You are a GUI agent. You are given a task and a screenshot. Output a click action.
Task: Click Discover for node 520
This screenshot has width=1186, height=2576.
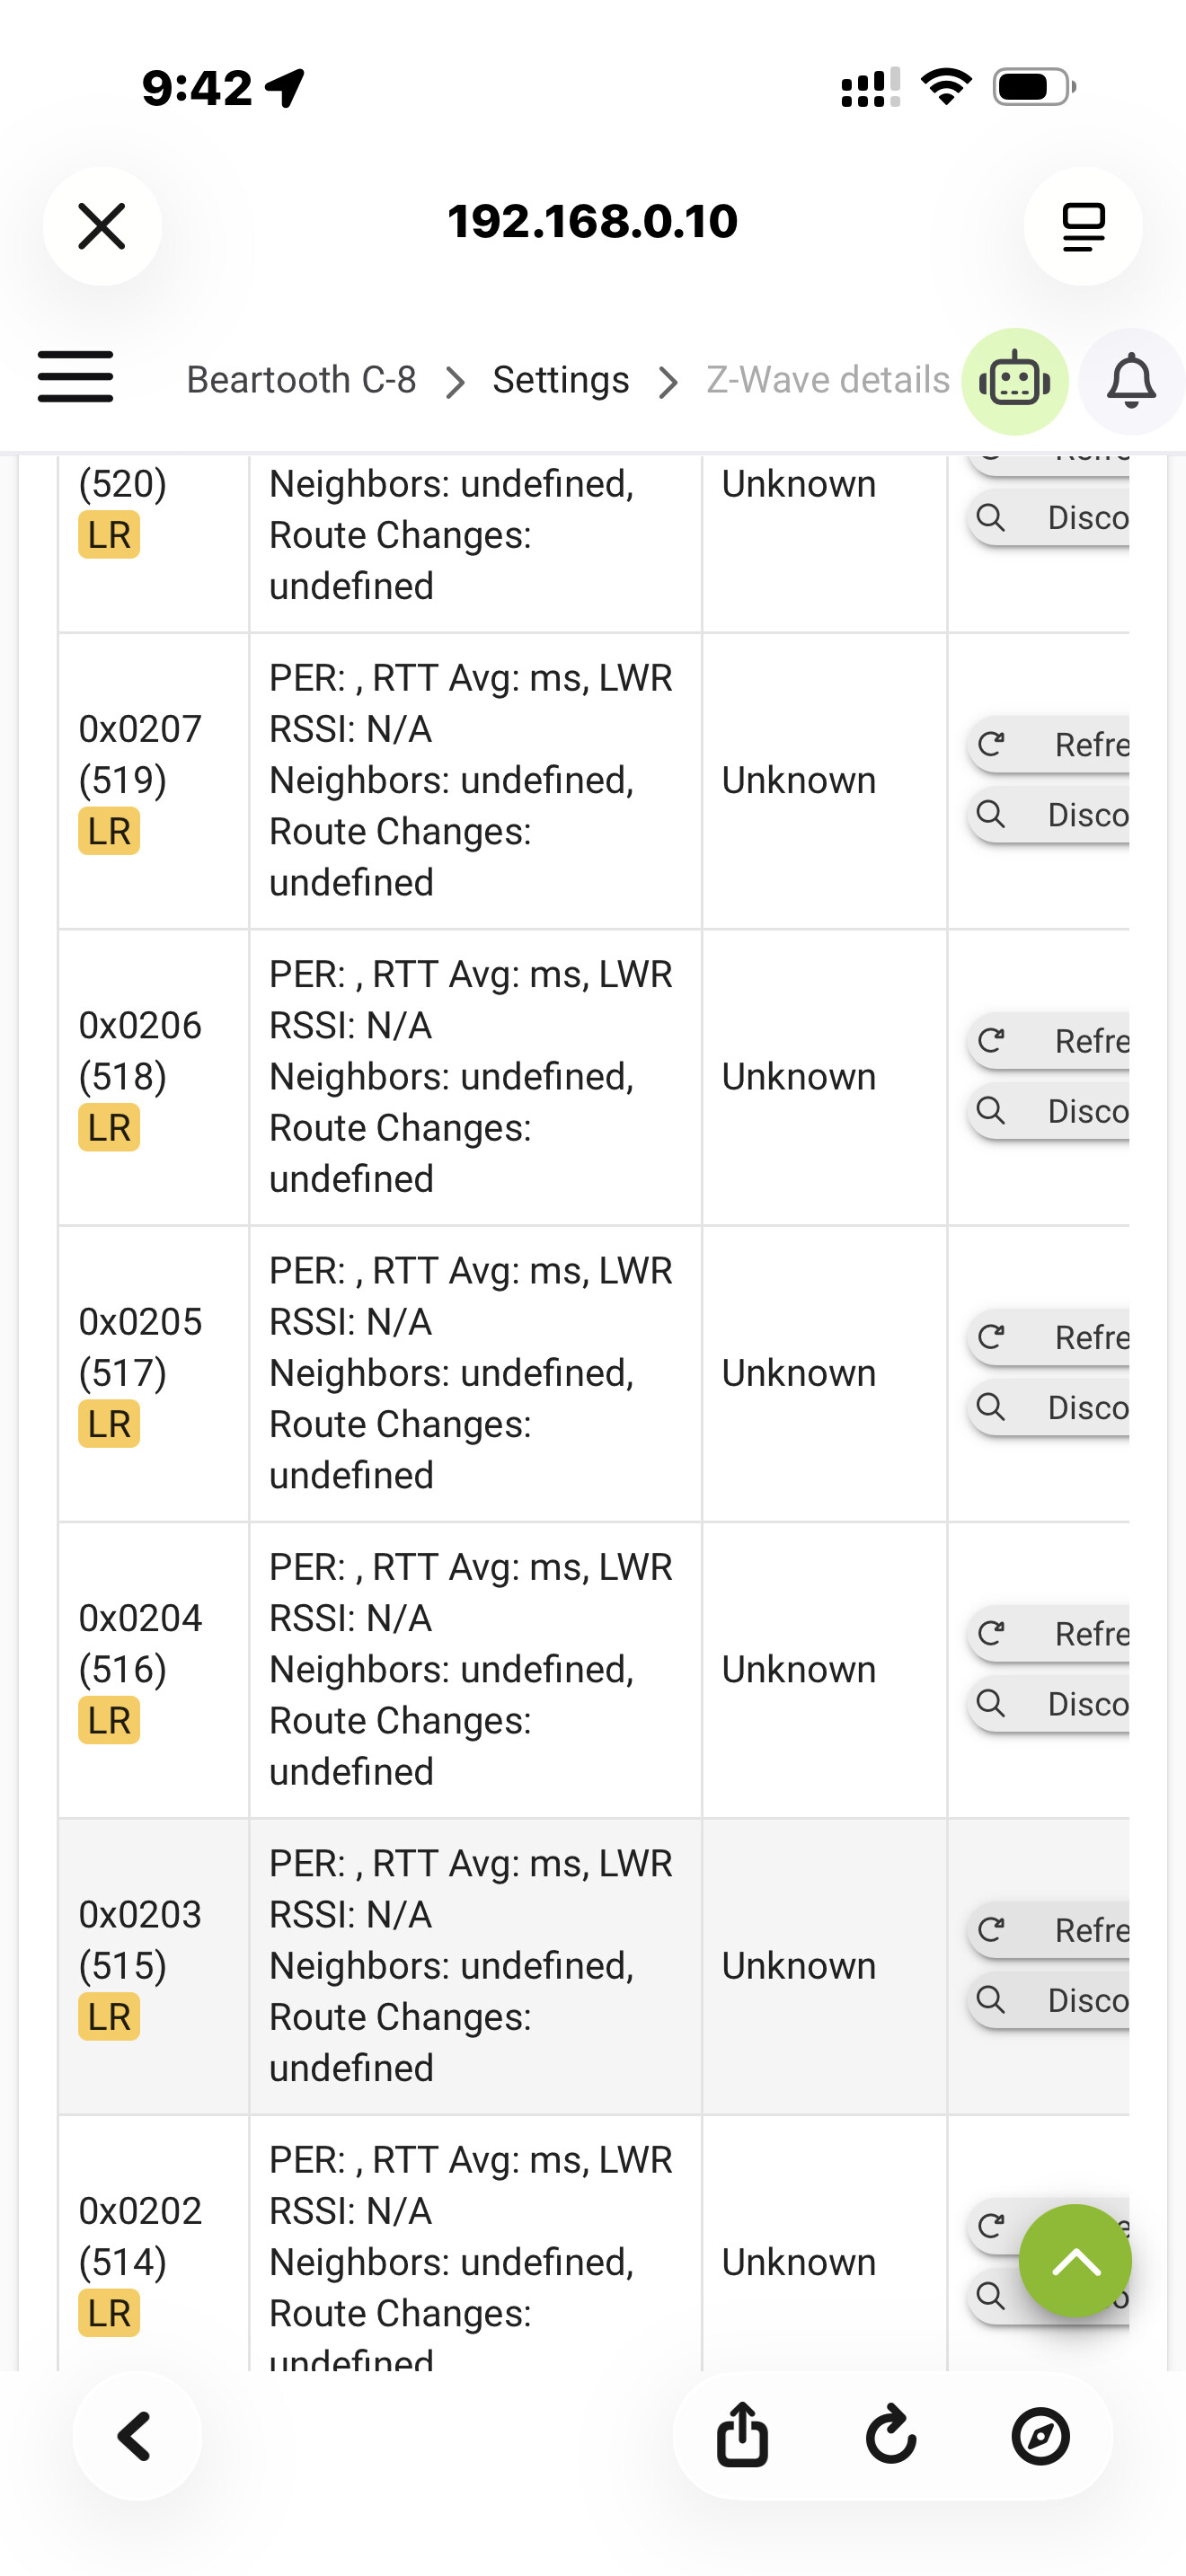pos(1050,517)
